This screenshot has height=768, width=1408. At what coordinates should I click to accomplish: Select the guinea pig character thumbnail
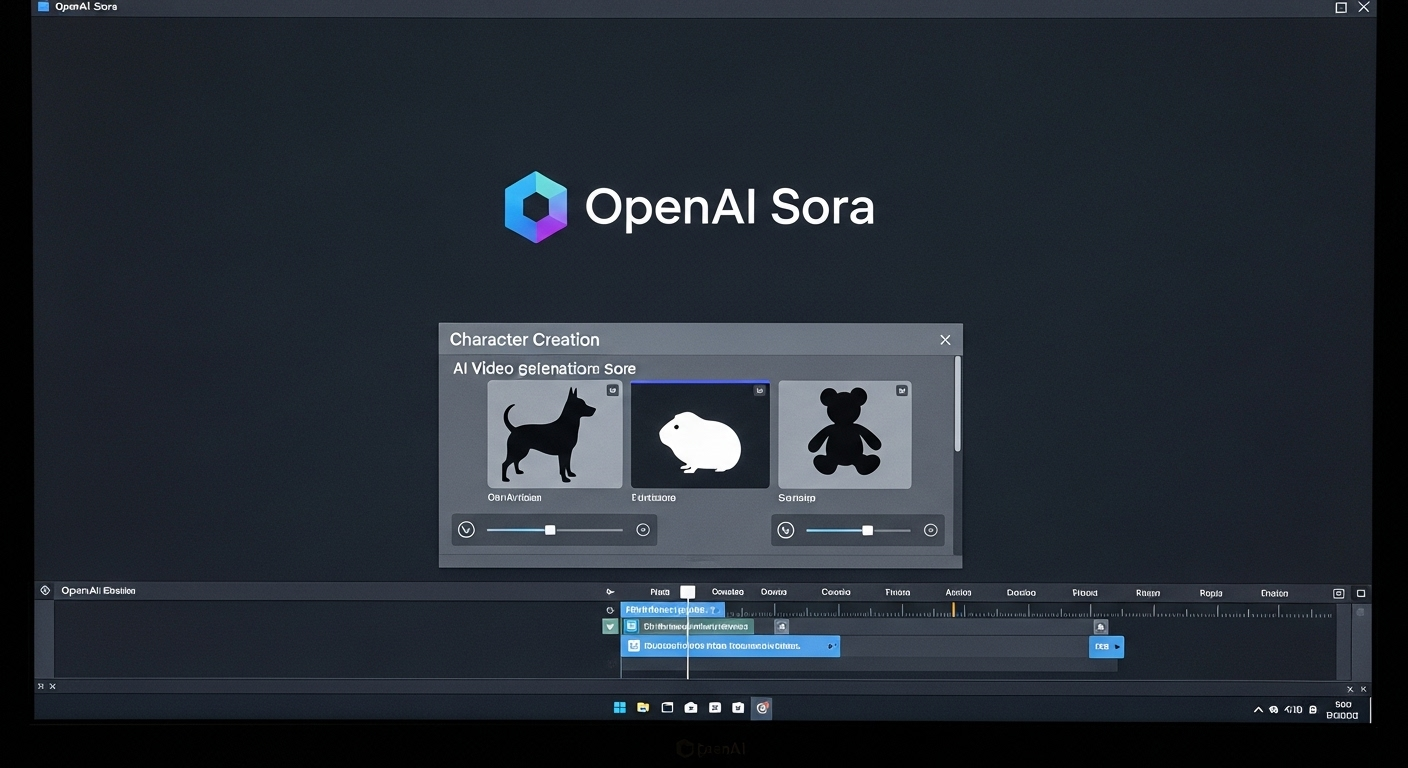pyautogui.click(x=699, y=434)
